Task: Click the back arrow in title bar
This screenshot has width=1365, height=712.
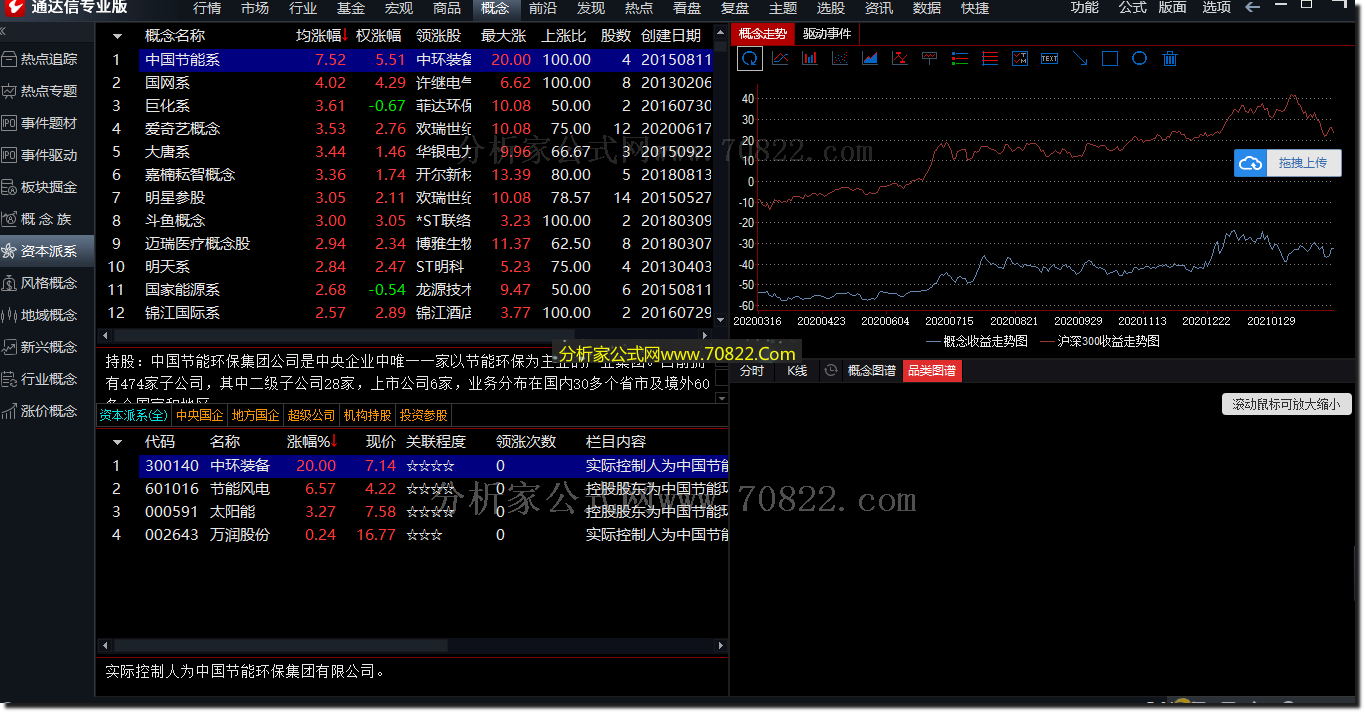Action: (x=1253, y=8)
